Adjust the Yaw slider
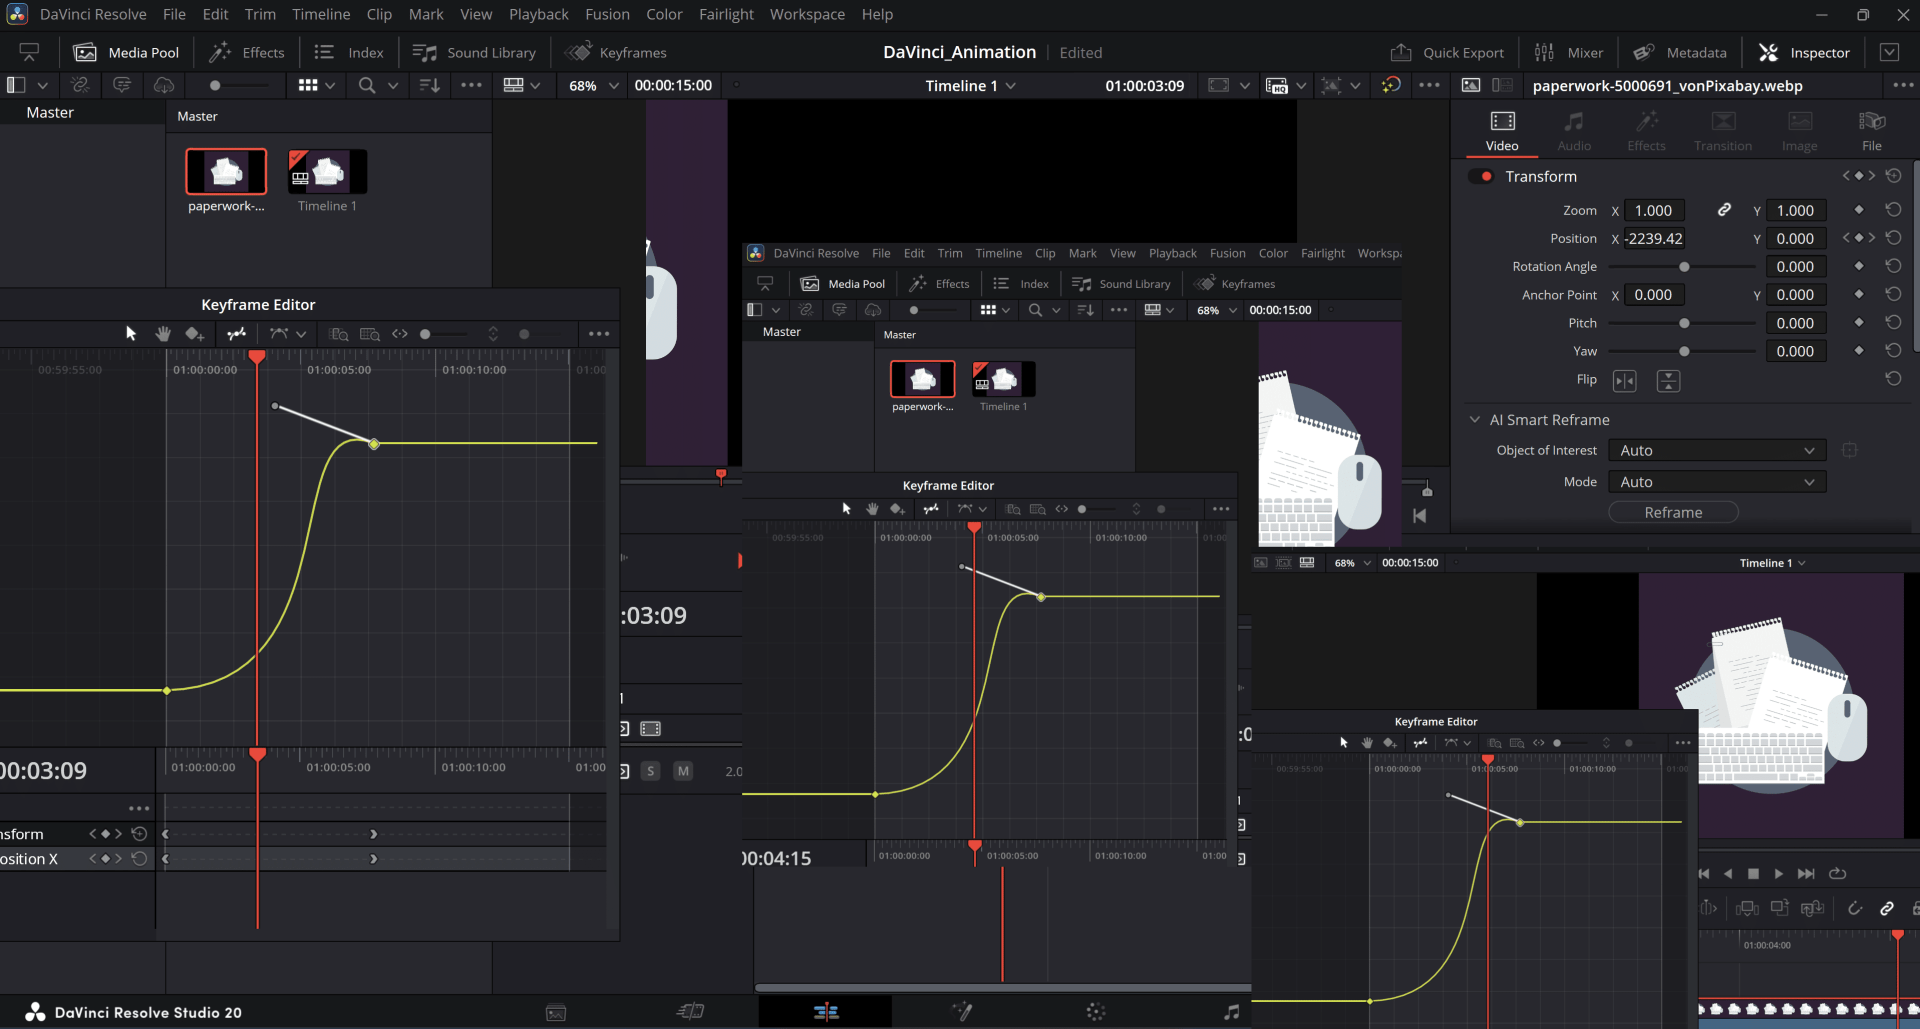Screen dimensions: 1920x1029 (x=1684, y=351)
